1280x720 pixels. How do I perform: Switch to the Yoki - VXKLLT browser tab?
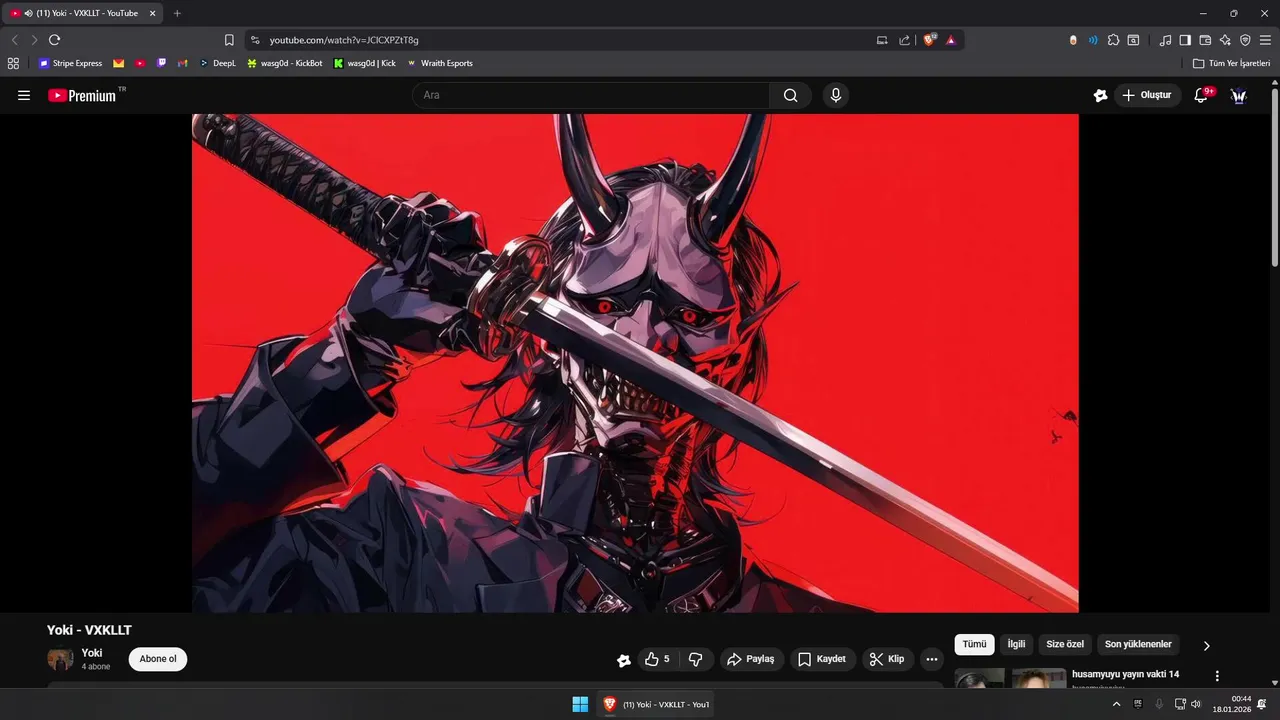(84, 13)
